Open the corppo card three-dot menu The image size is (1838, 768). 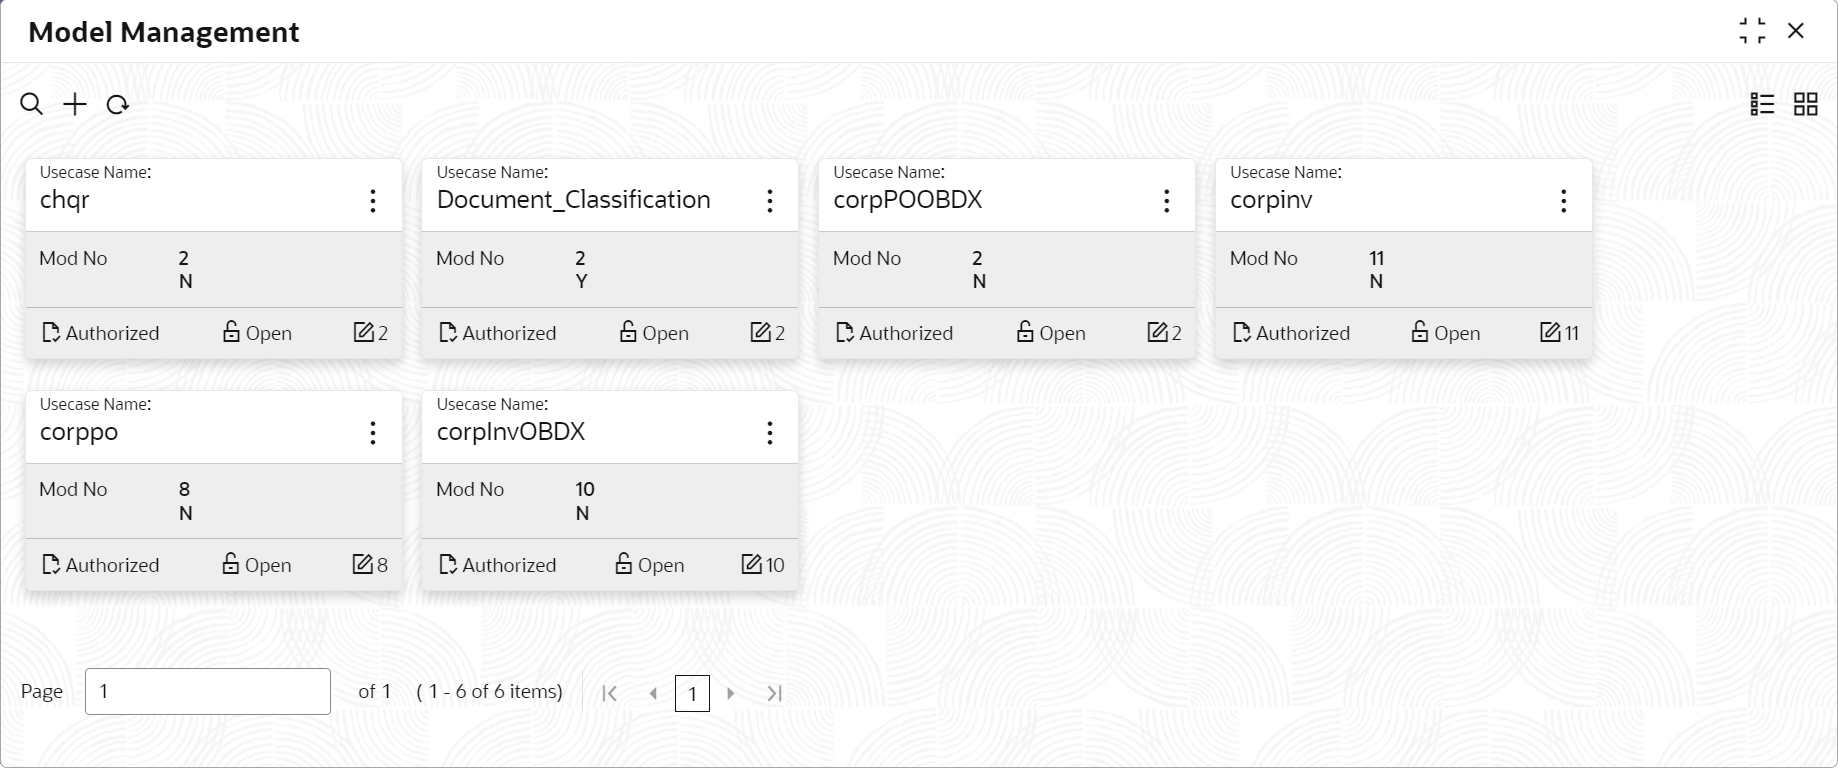(373, 433)
